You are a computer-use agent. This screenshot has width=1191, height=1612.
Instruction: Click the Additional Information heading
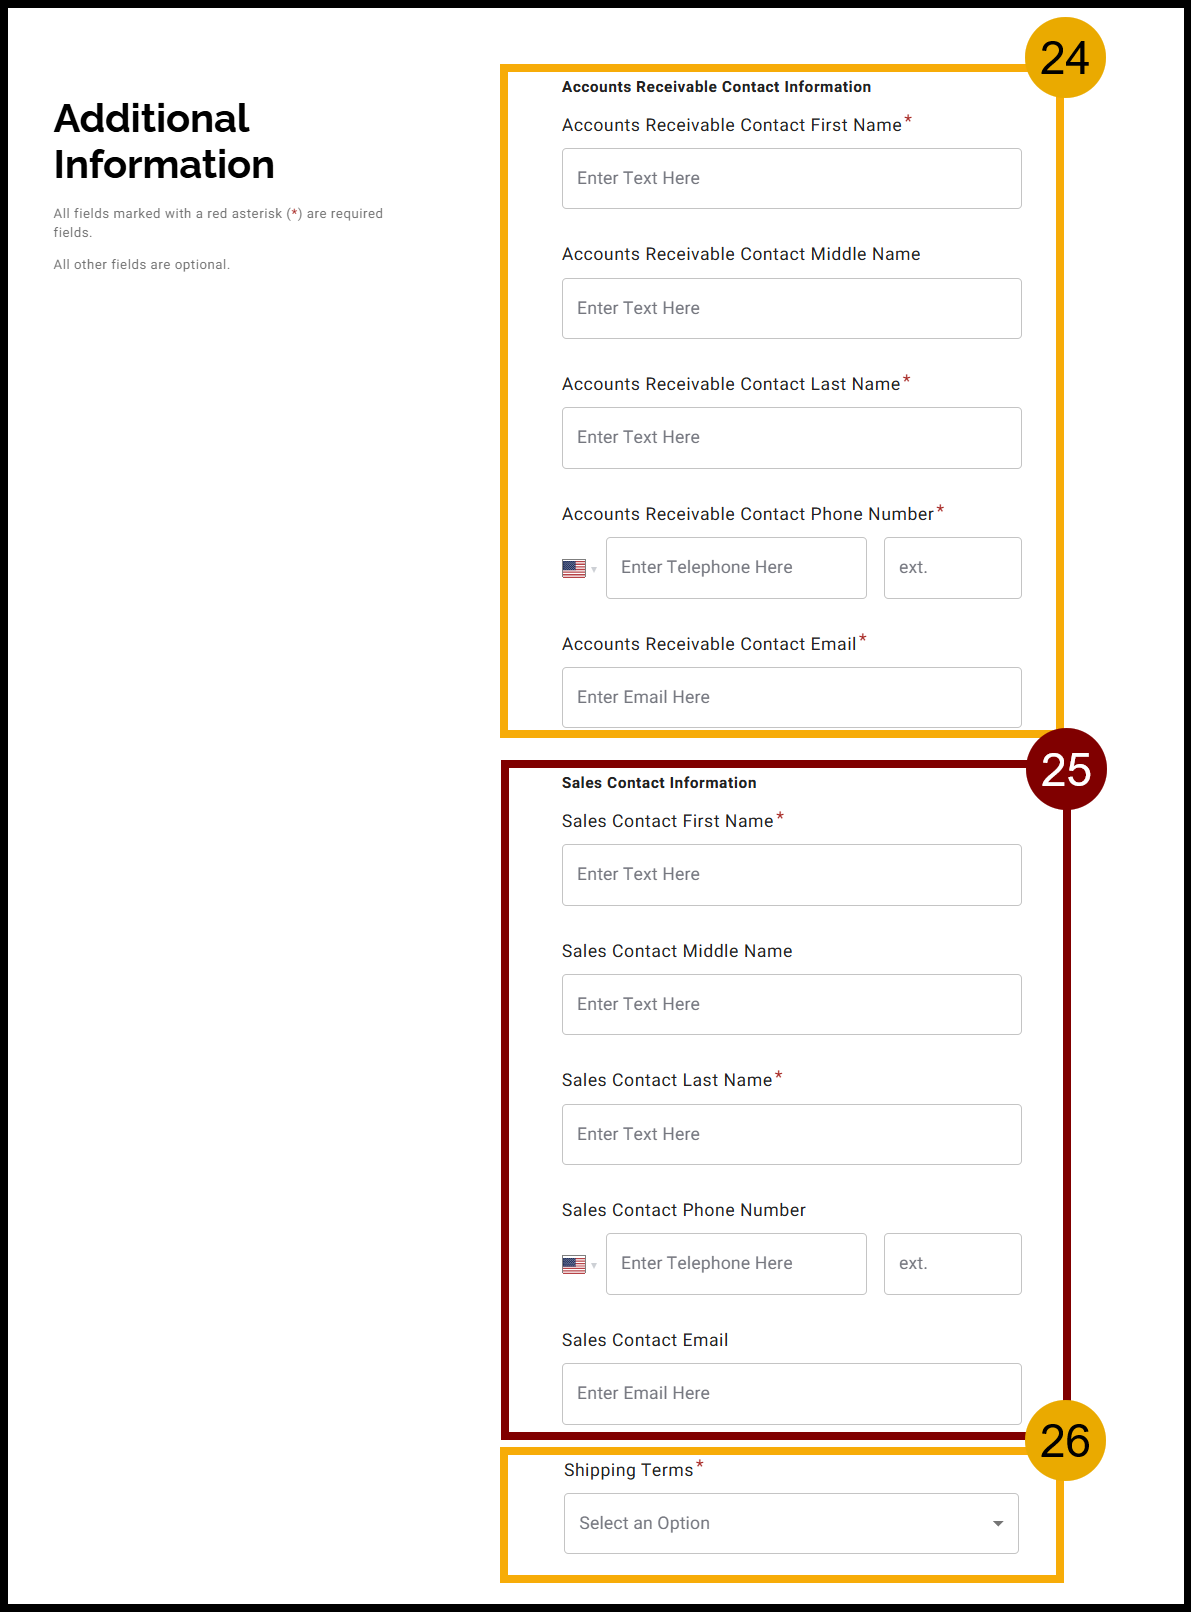tap(164, 141)
